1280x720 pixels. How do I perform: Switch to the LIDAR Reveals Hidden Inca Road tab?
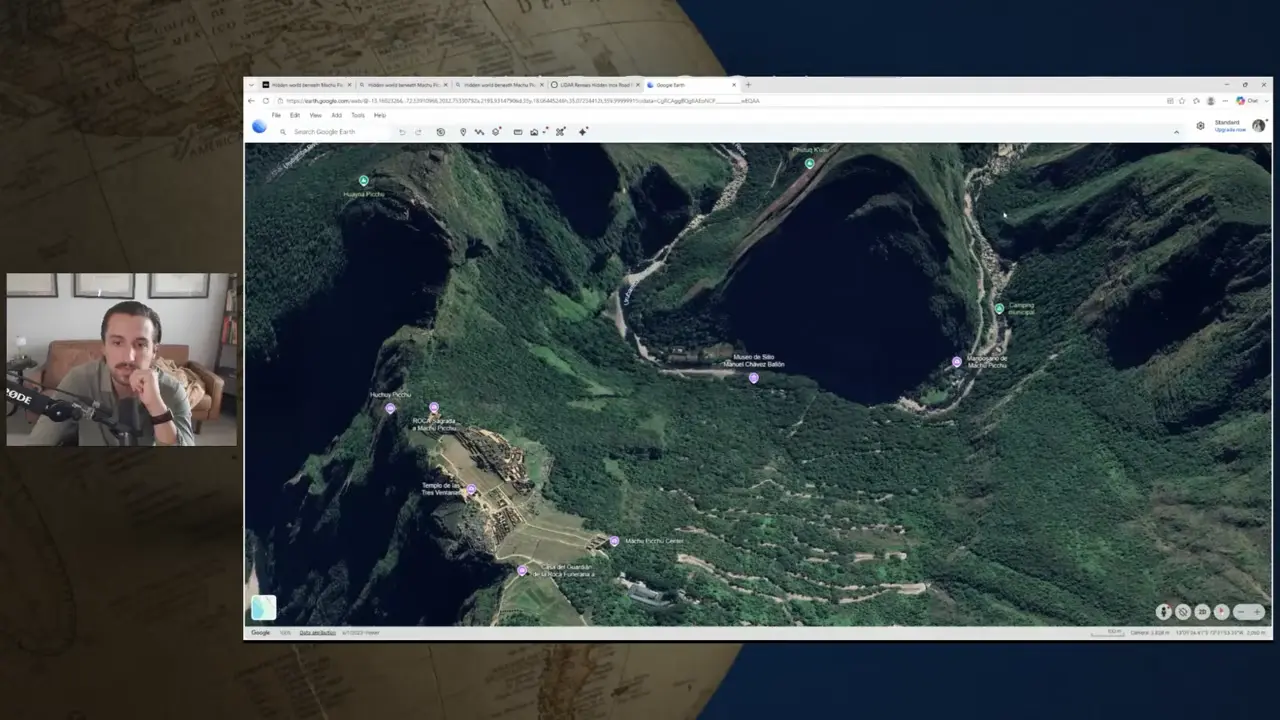tap(593, 85)
